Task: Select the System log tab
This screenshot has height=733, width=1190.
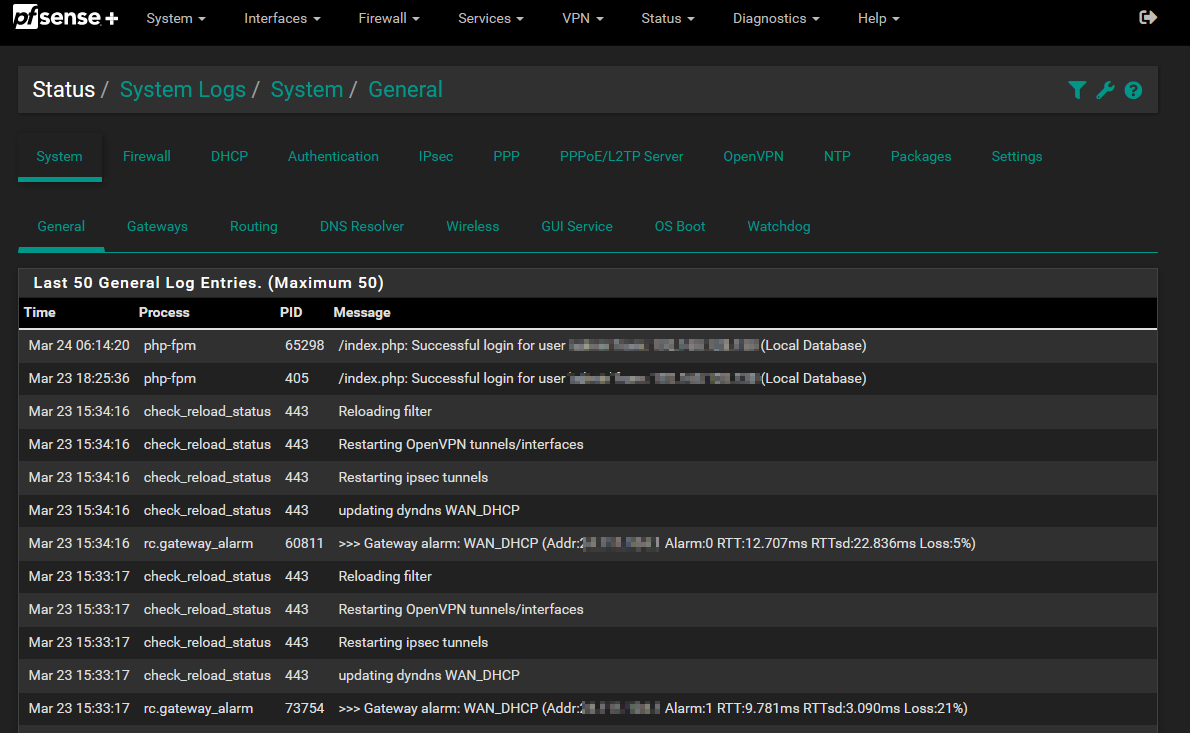Action: coord(59,156)
